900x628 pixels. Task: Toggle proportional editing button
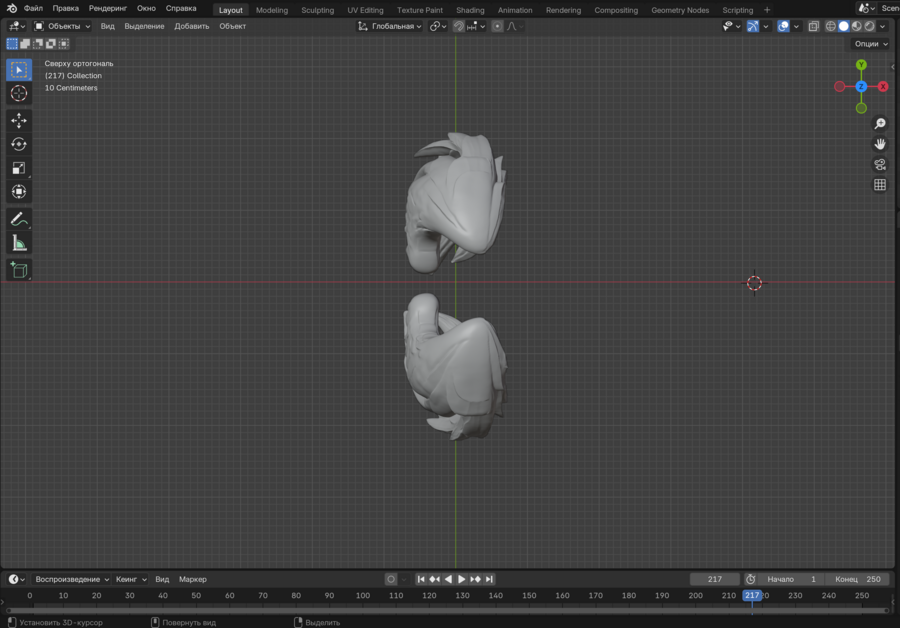coord(497,26)
